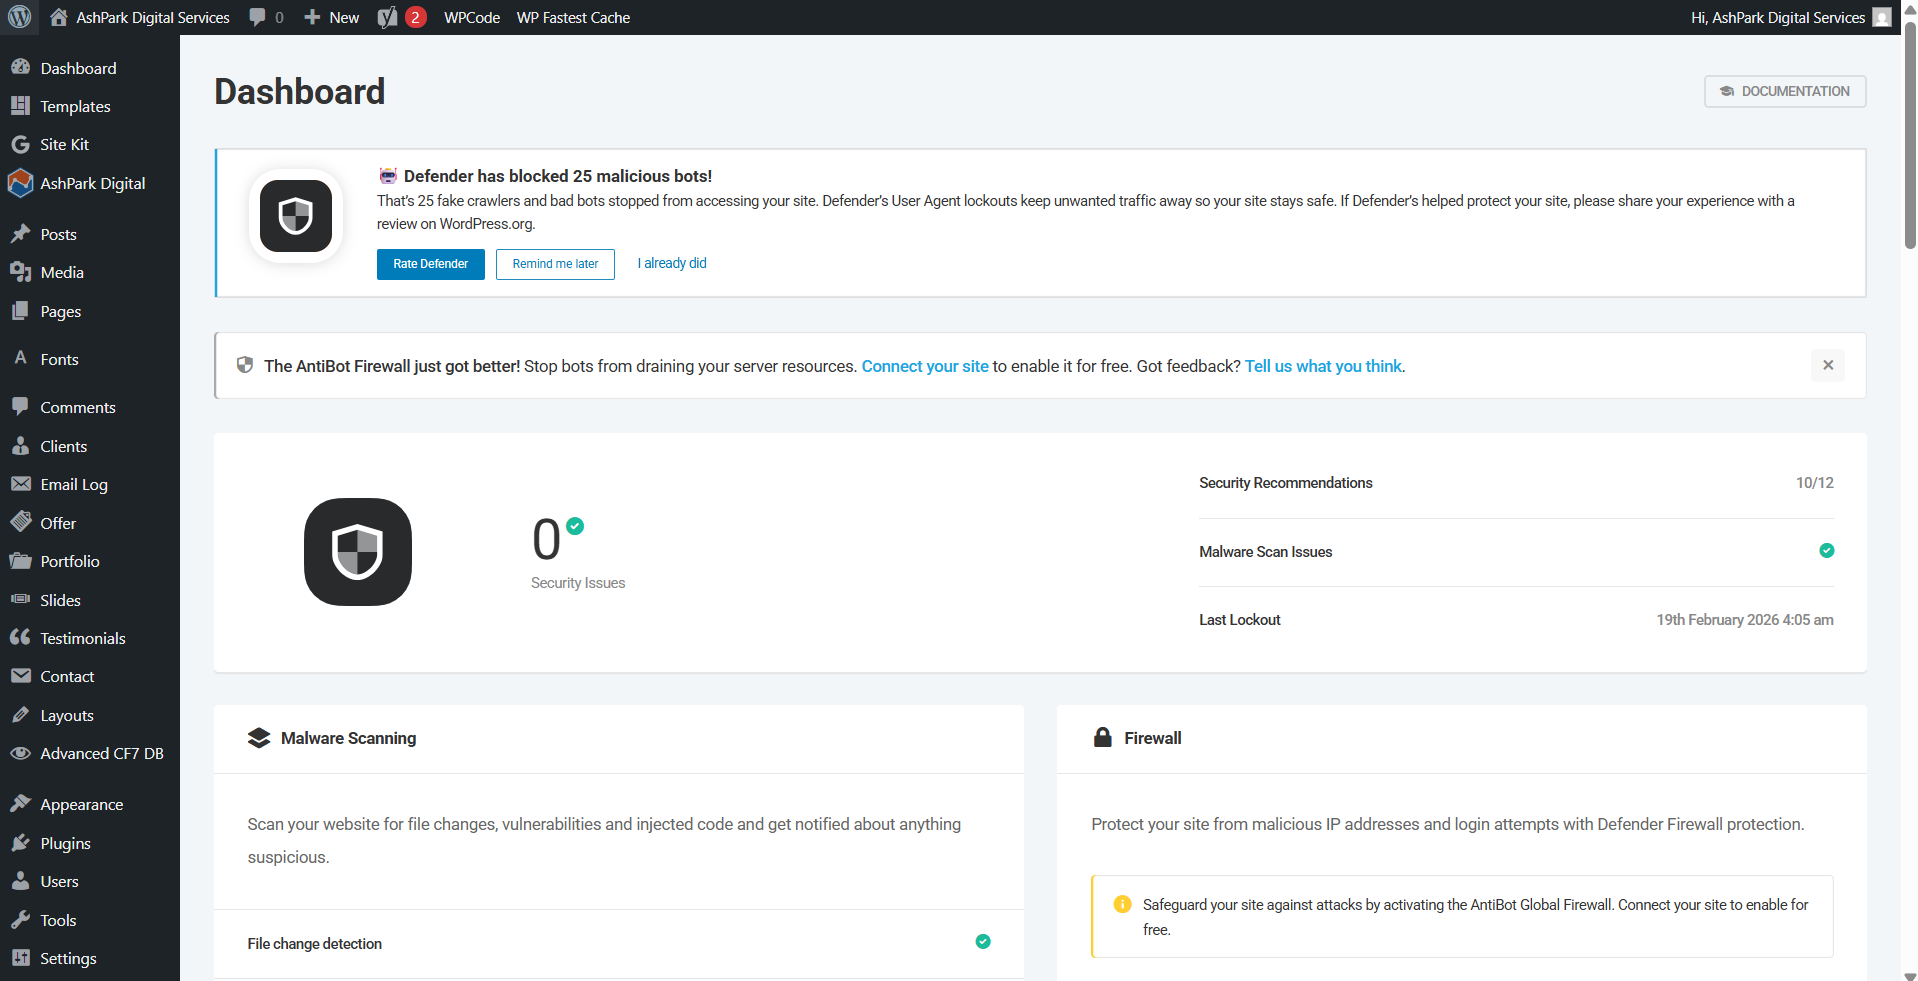Open WPCode from the admin bar
The image size is (1918, 981).
pyautogui.click(x=471, y=17)
